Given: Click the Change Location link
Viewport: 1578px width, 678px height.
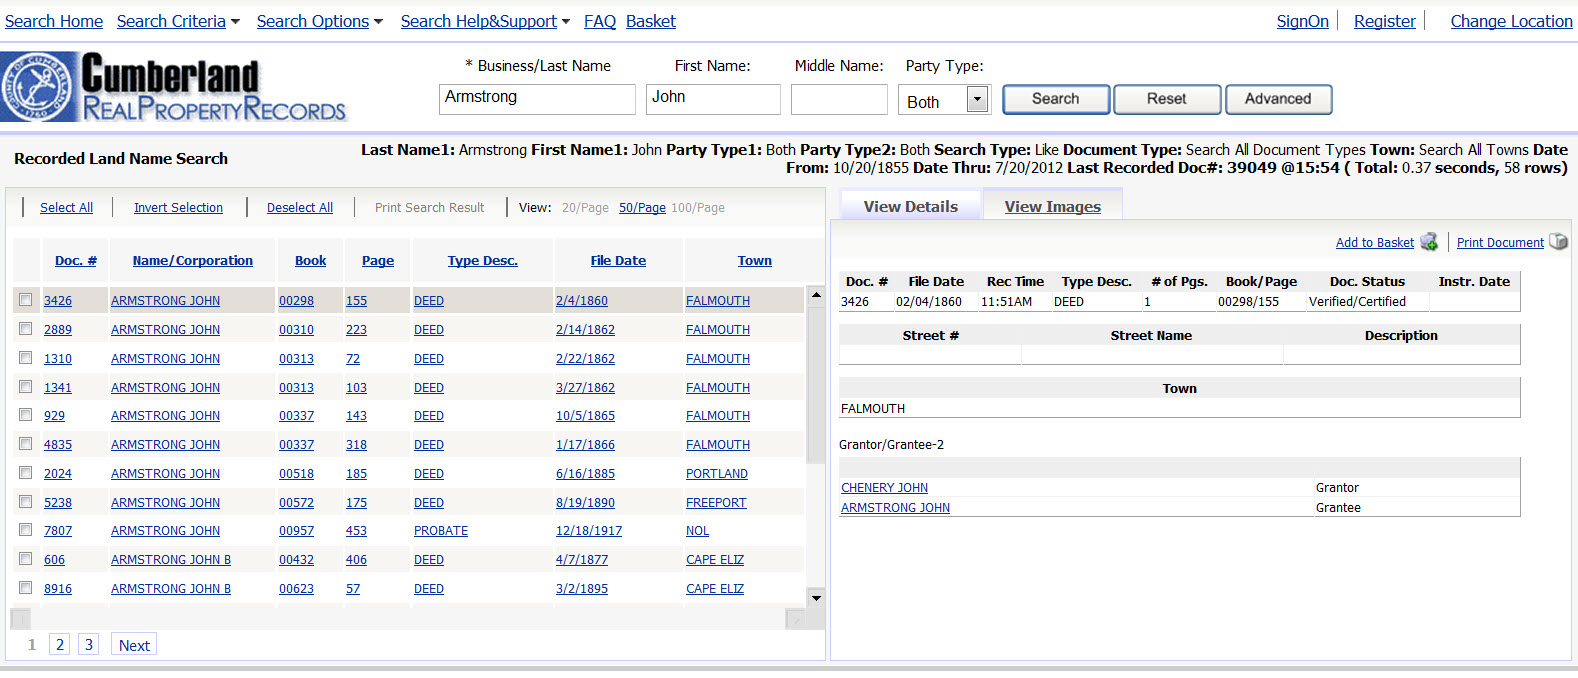Looking at the screenshot, I should [x=1511, y=21].
